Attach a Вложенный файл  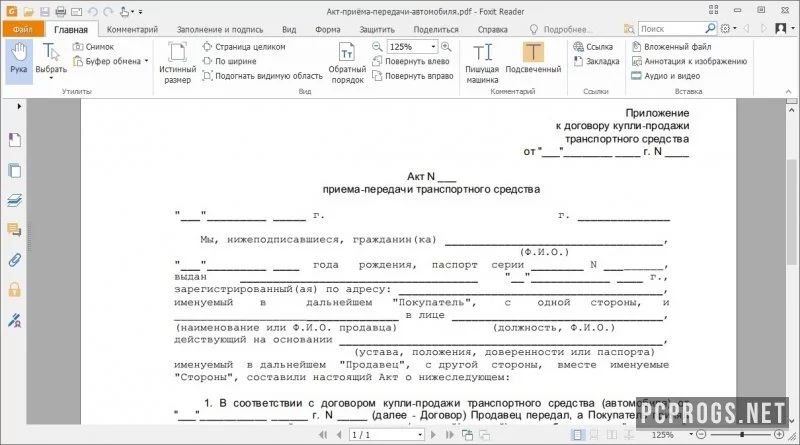coord(671,46)
